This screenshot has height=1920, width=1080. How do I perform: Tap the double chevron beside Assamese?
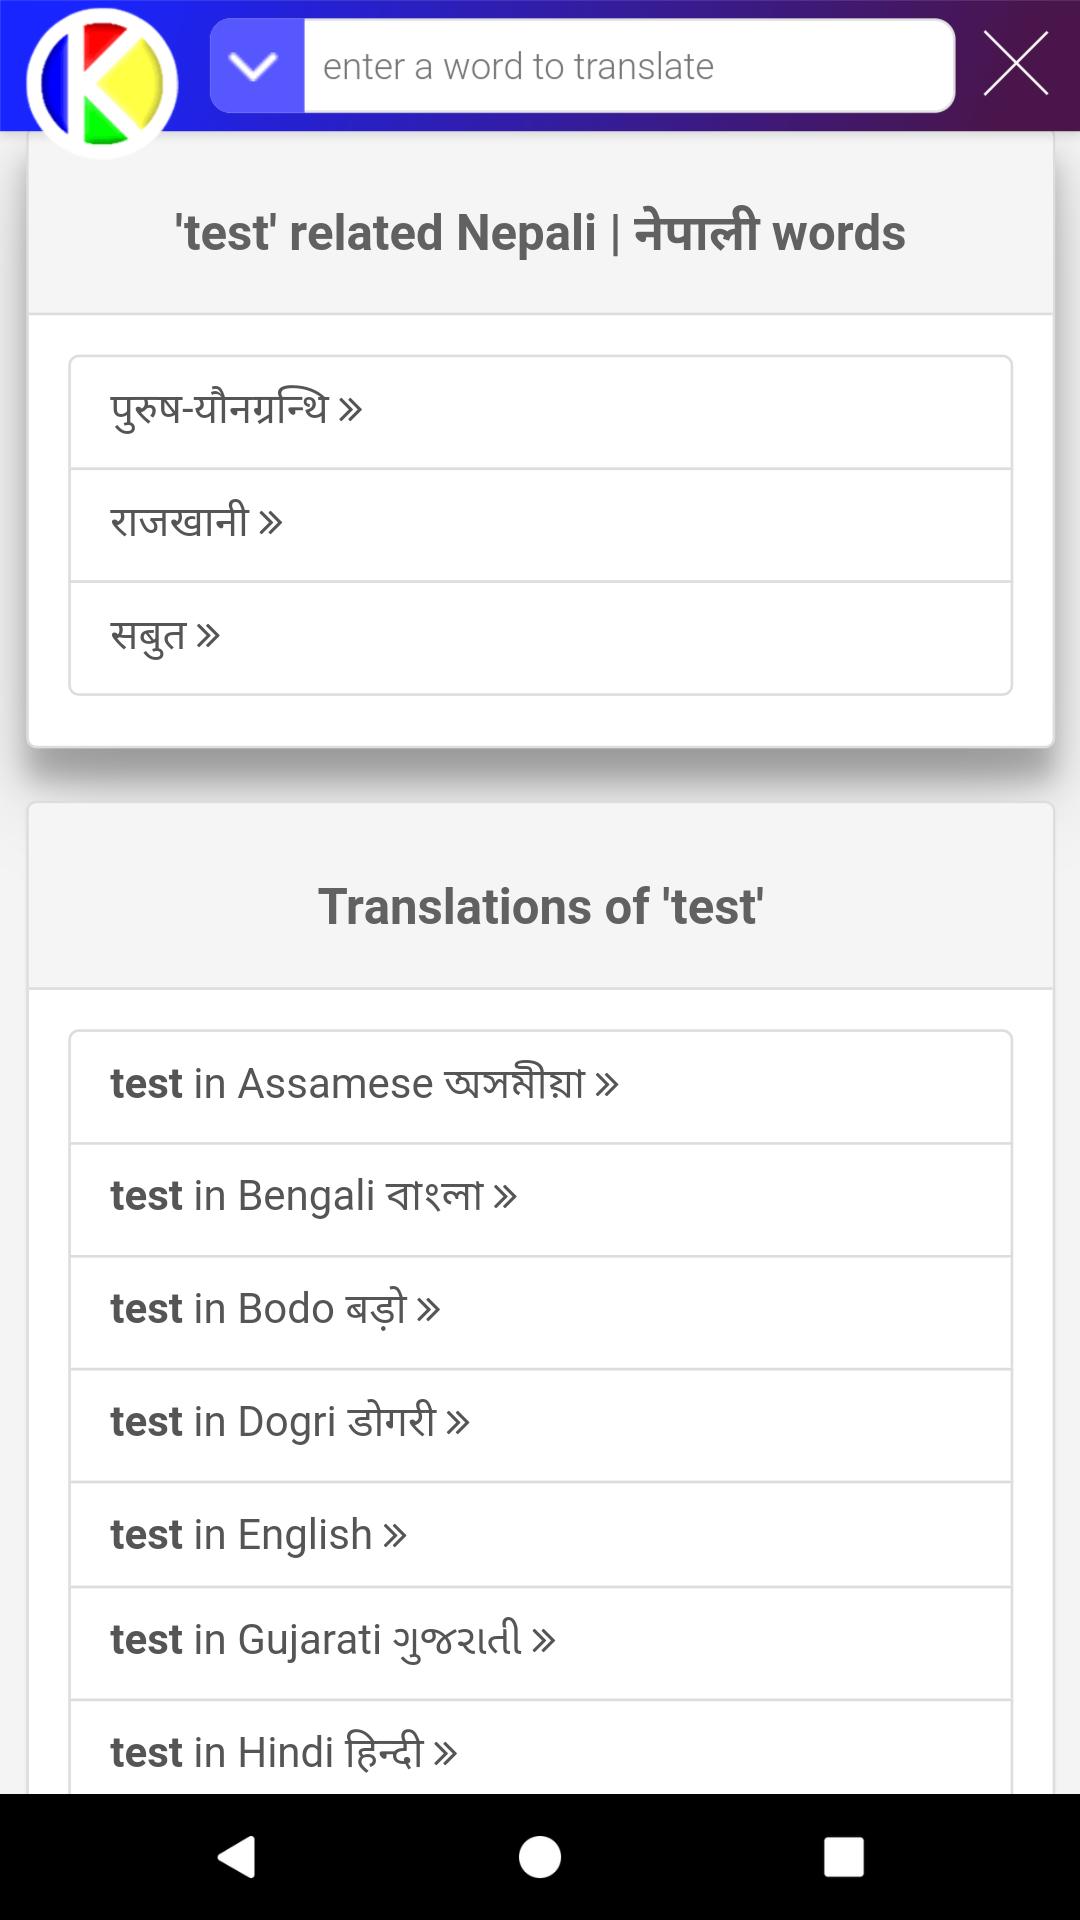(x=607, y=1084)
